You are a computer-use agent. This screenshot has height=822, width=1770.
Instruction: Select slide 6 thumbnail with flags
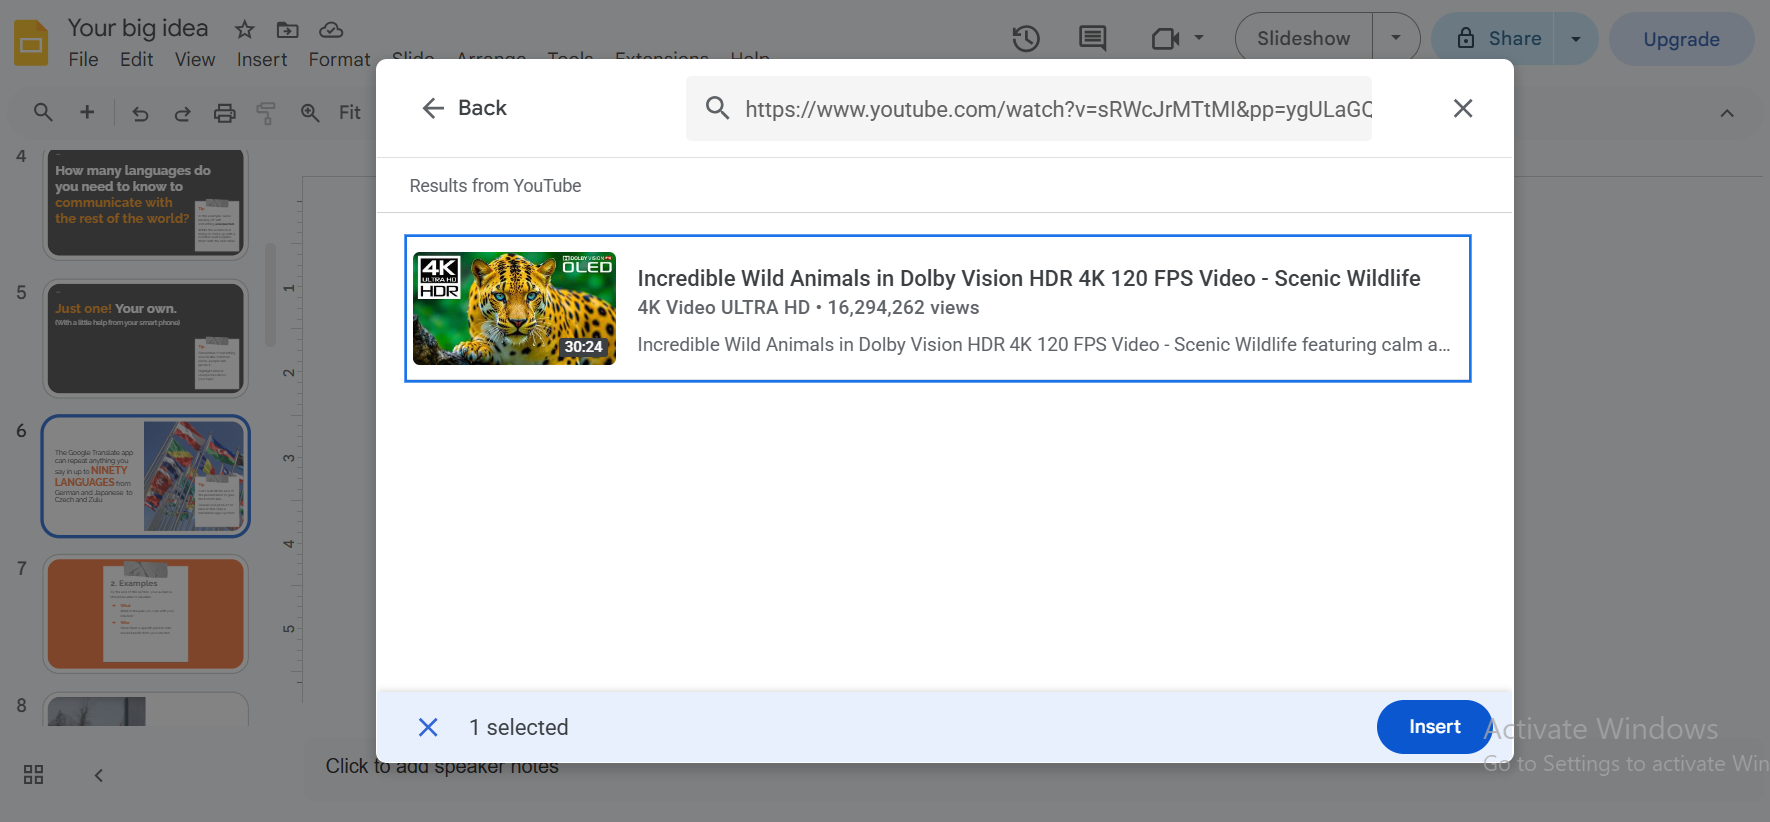(146, 476)
